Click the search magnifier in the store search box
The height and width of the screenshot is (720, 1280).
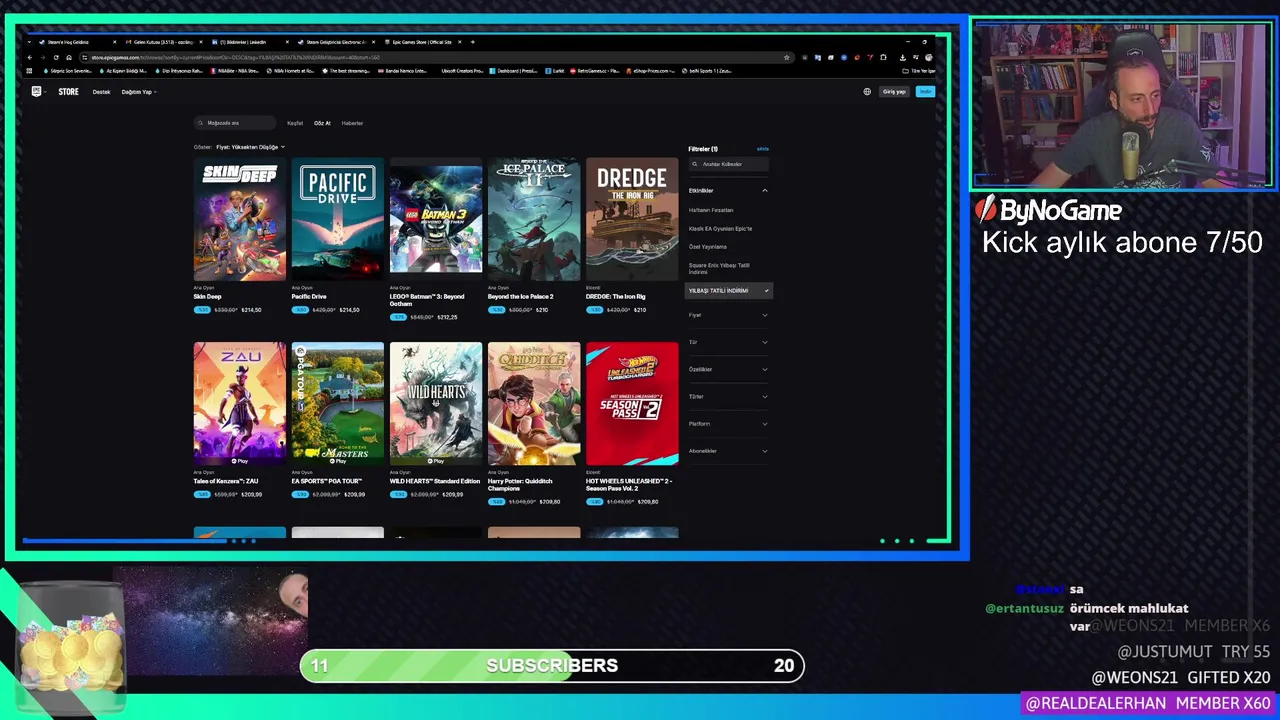click(x=202, y=123)
